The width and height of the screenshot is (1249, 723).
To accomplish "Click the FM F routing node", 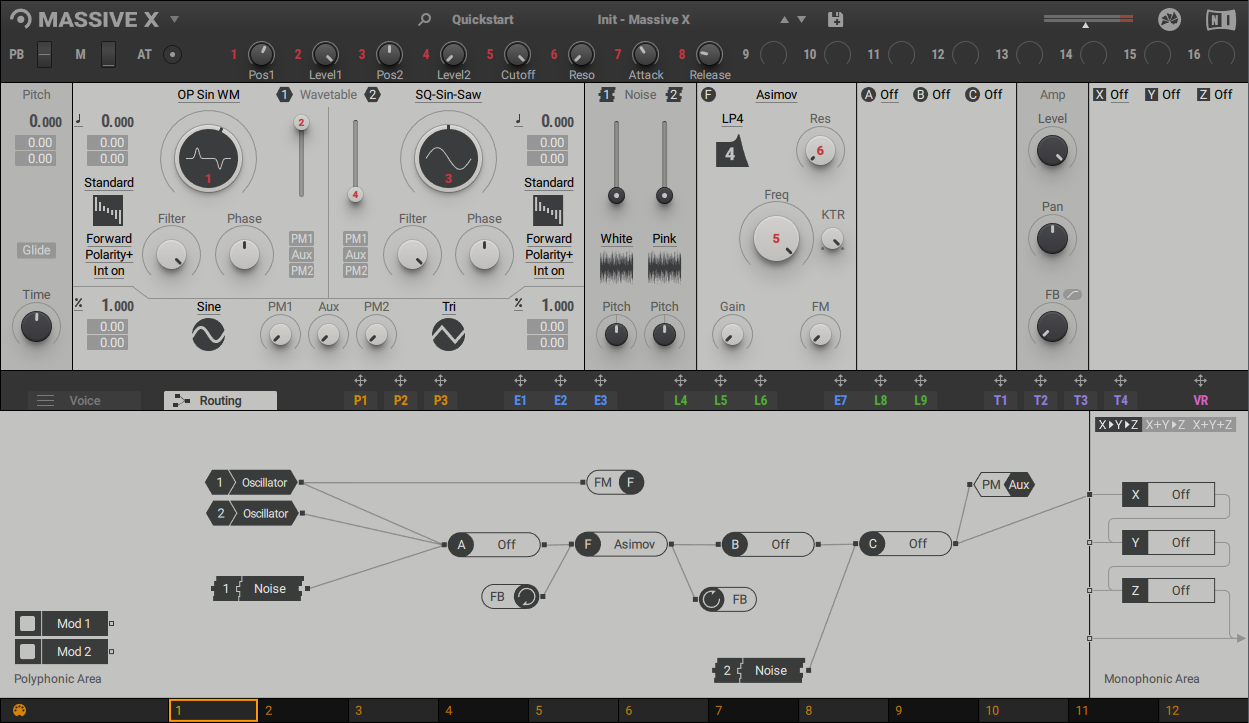I will point(615,482).
